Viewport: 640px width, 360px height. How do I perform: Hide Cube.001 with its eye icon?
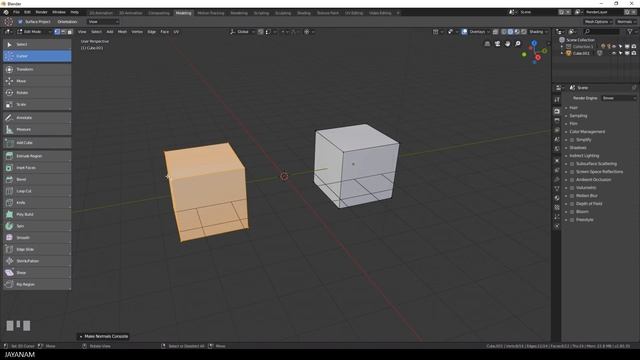click(614, 53)
